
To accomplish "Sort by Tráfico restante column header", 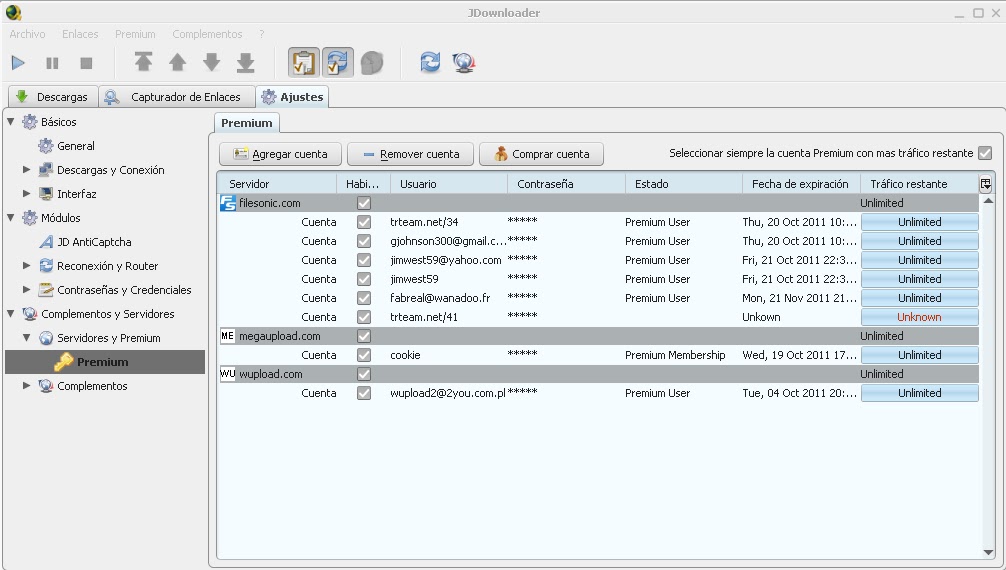I will tap(919, 184).
